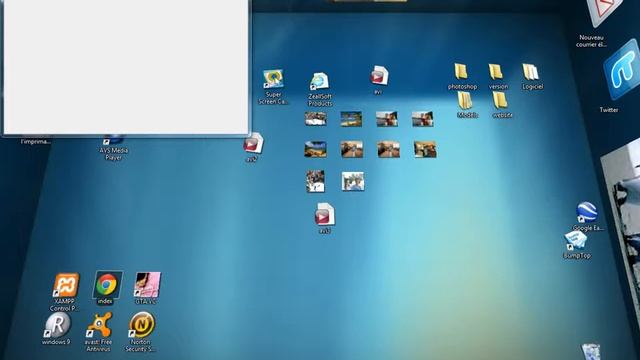Open the Logiciel folder
The height and width of the screenshot is (360, 640).
click(530, 72)
